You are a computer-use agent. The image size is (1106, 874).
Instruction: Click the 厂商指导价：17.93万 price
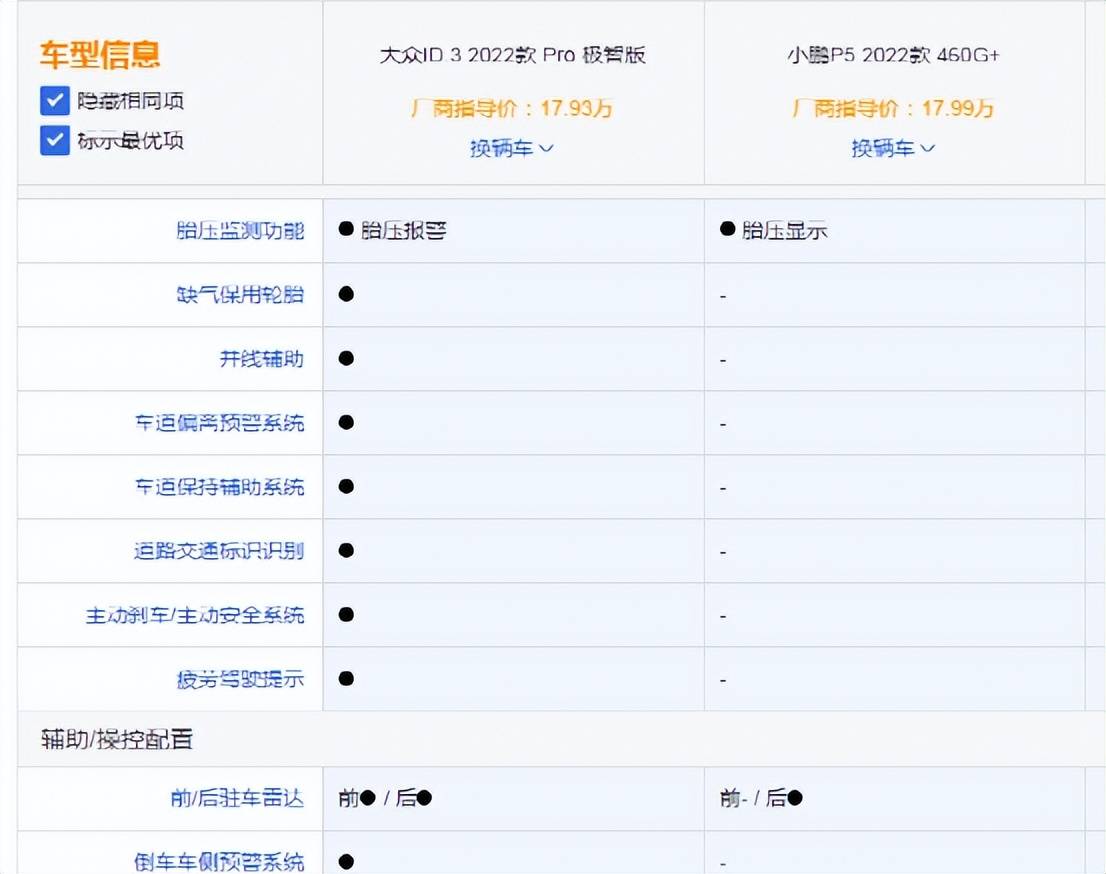coord(512,109)
